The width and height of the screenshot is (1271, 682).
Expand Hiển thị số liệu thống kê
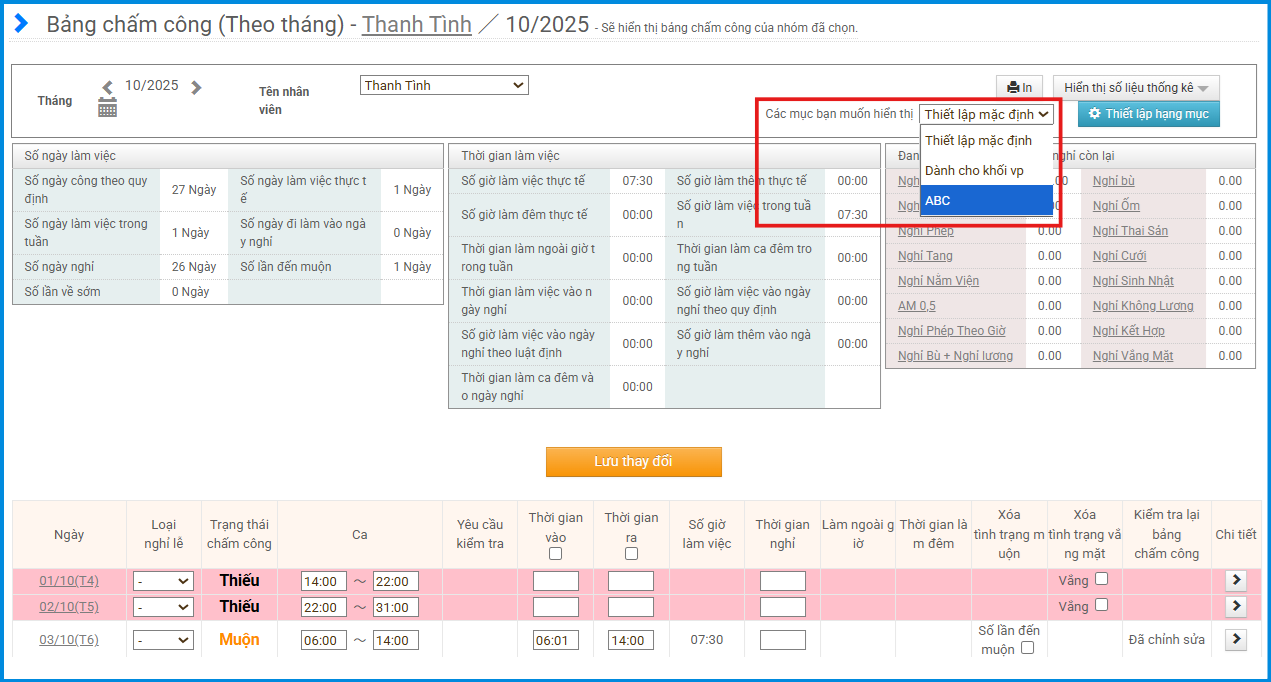[1135, 88]
